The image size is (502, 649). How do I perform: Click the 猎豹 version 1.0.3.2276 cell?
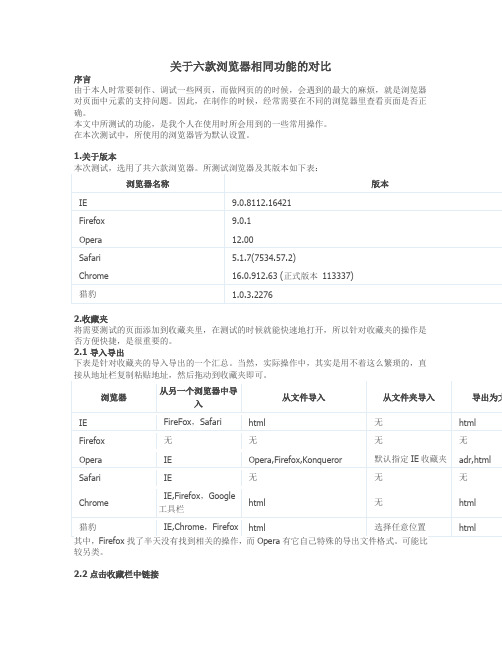coord(252,295)
